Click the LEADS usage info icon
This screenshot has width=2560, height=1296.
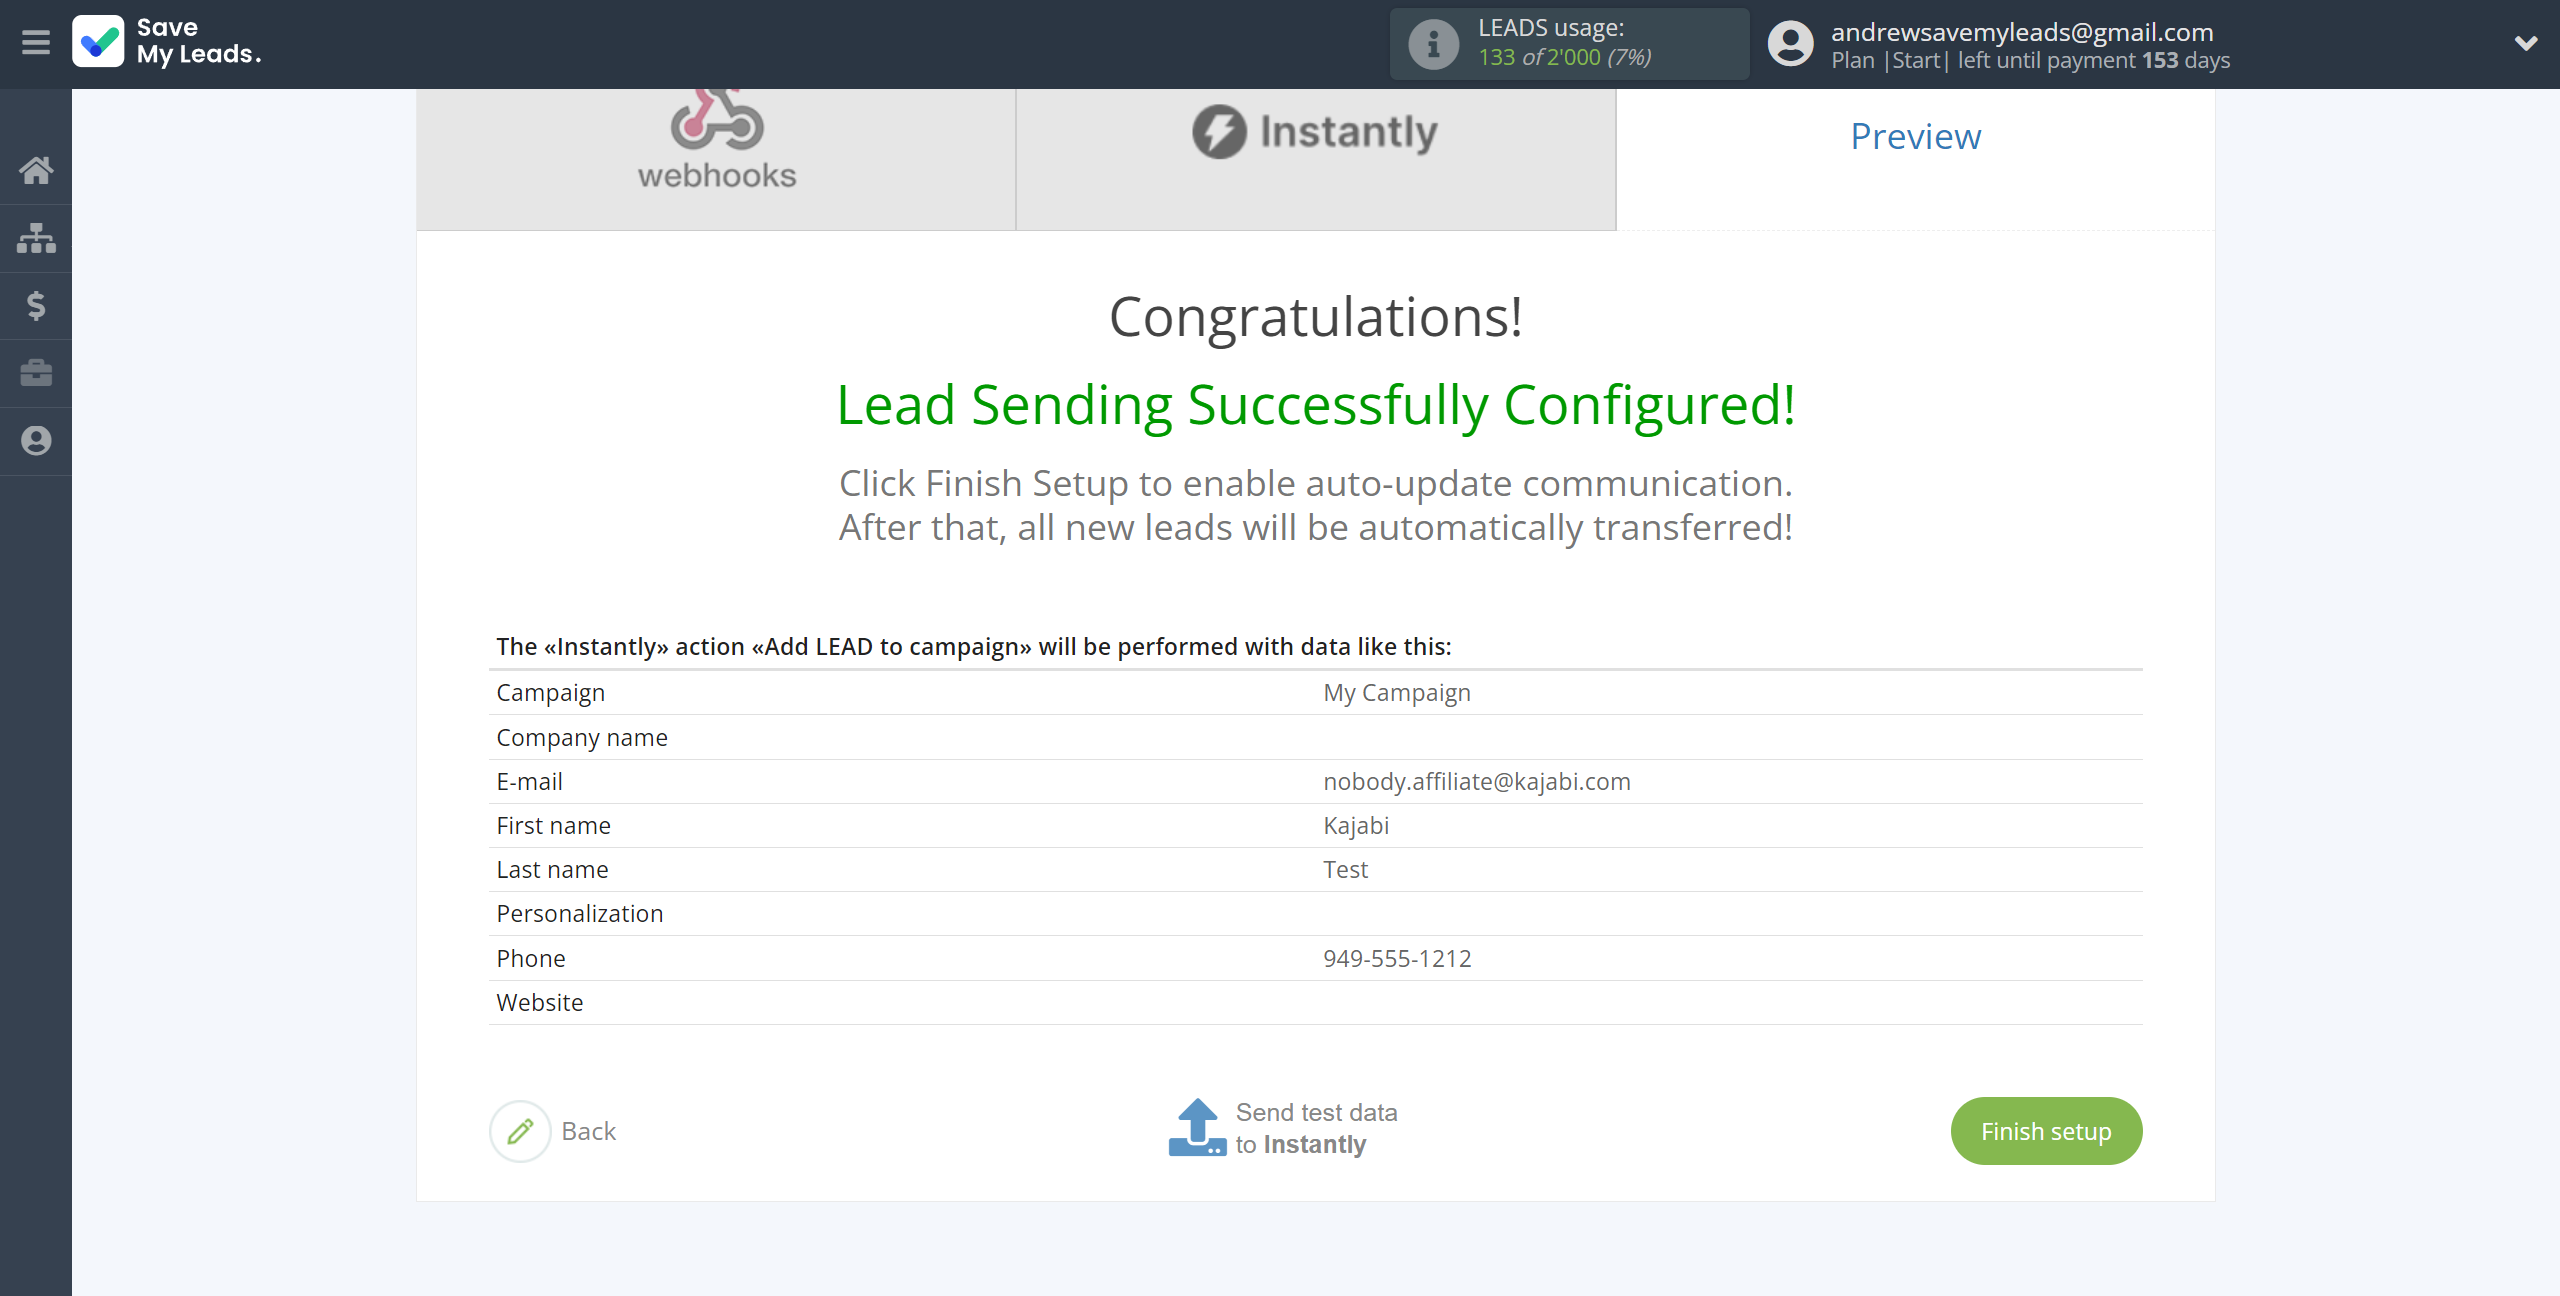coord(1433,44)
